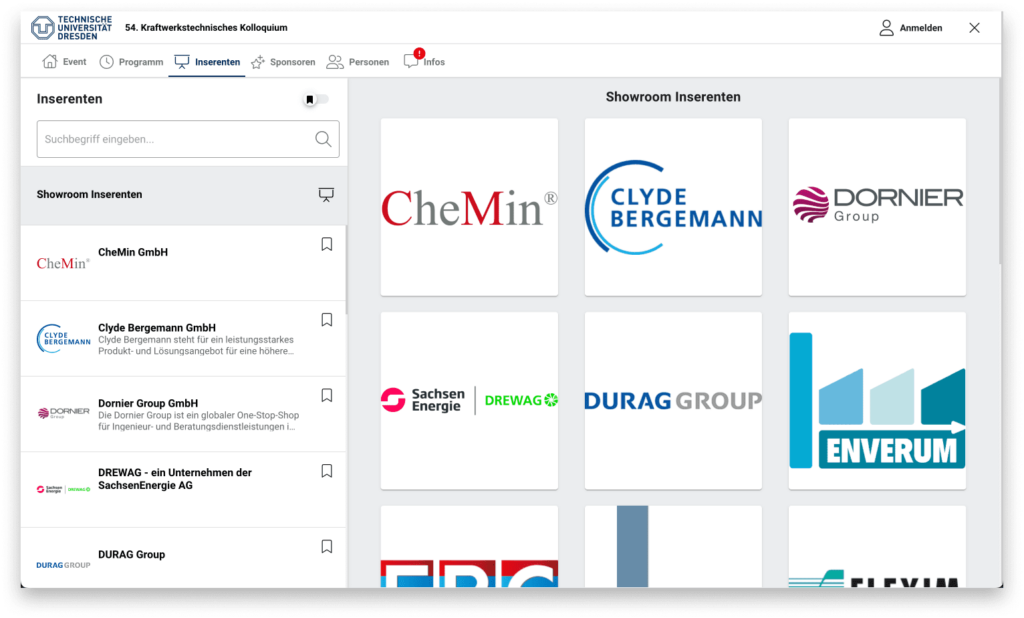Switch to the Programm tab
Screen dimensions: 1024x618
pos(131,62)
